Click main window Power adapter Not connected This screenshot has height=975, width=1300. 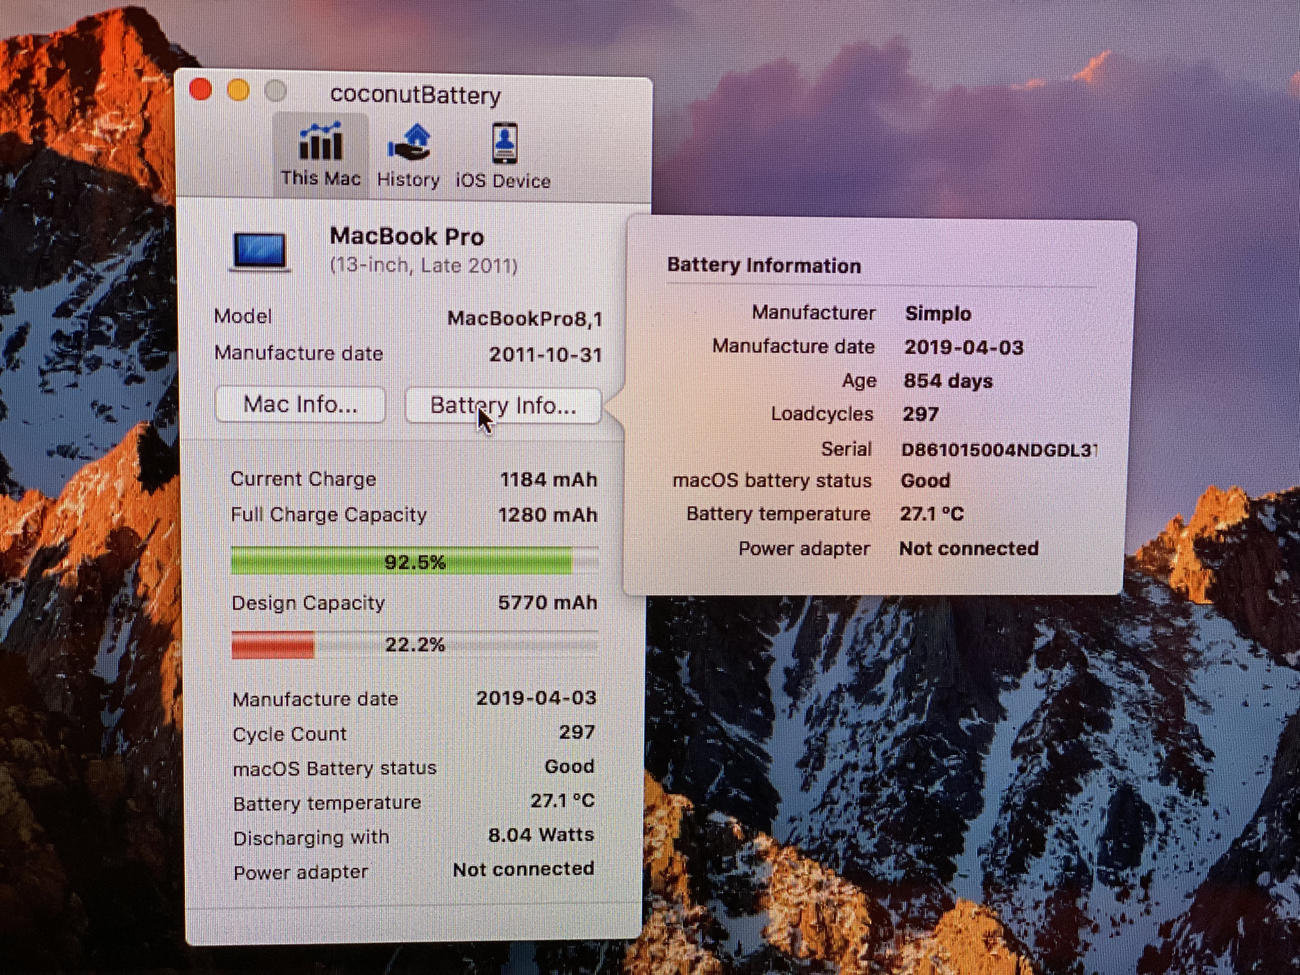[523, 869]
